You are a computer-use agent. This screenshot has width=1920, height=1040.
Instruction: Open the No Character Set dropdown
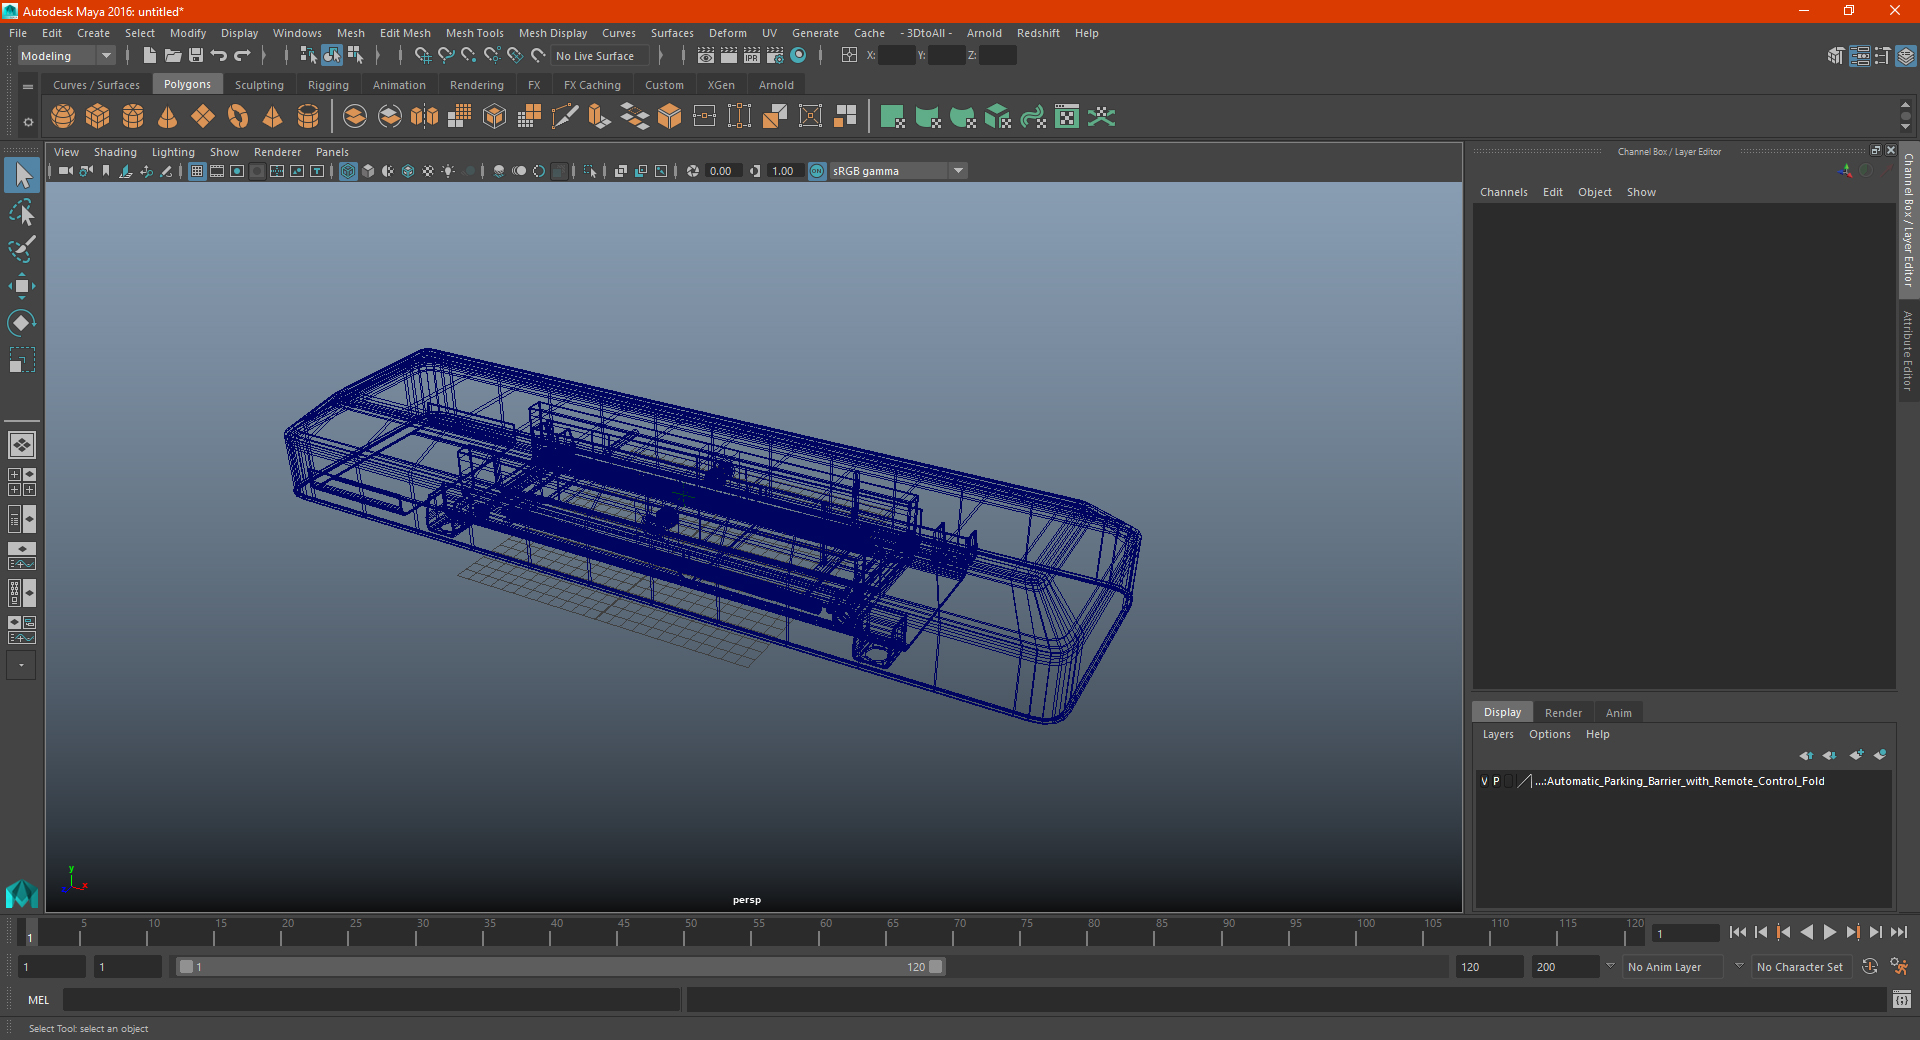pos(1800,967)
